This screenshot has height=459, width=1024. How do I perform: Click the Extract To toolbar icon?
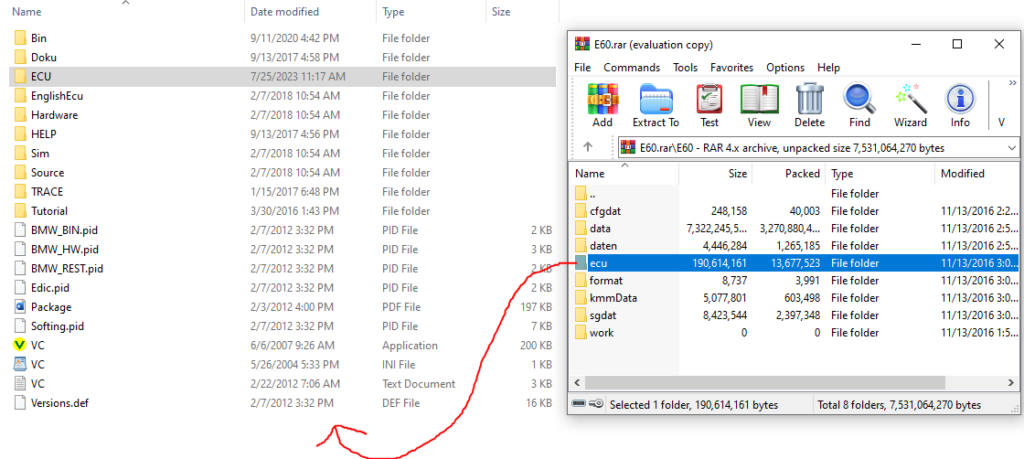(655, 105)
